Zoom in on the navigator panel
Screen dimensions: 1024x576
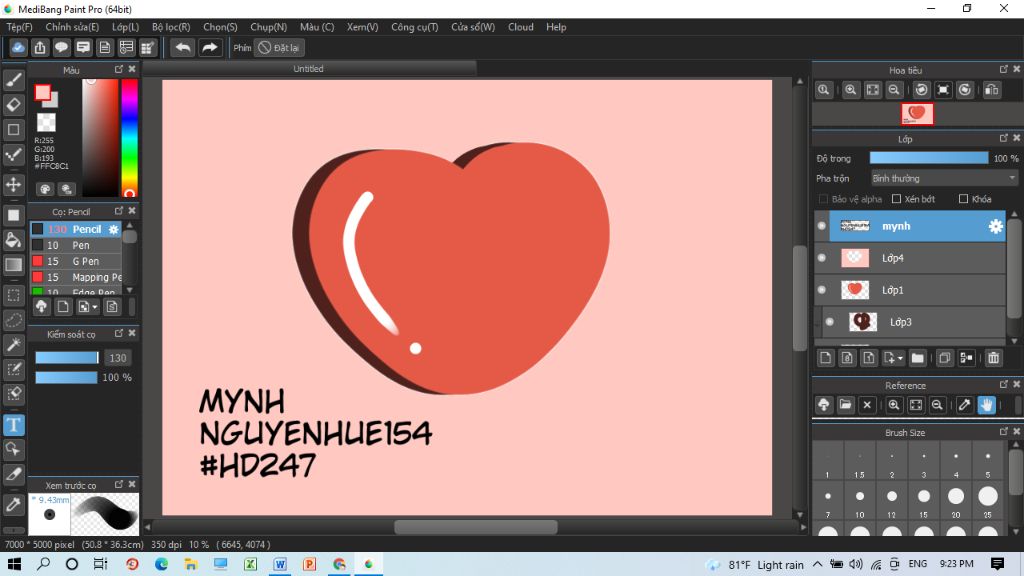(x=850, y=89)
